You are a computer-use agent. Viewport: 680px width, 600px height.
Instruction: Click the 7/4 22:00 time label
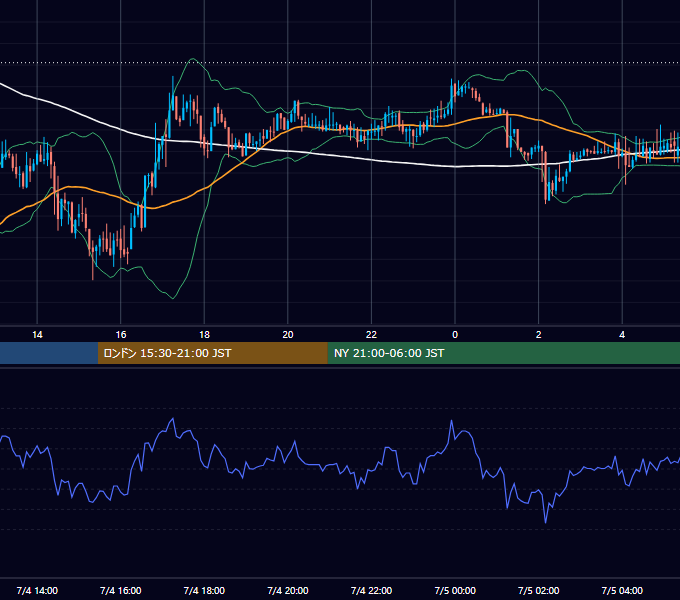point(371,590)
